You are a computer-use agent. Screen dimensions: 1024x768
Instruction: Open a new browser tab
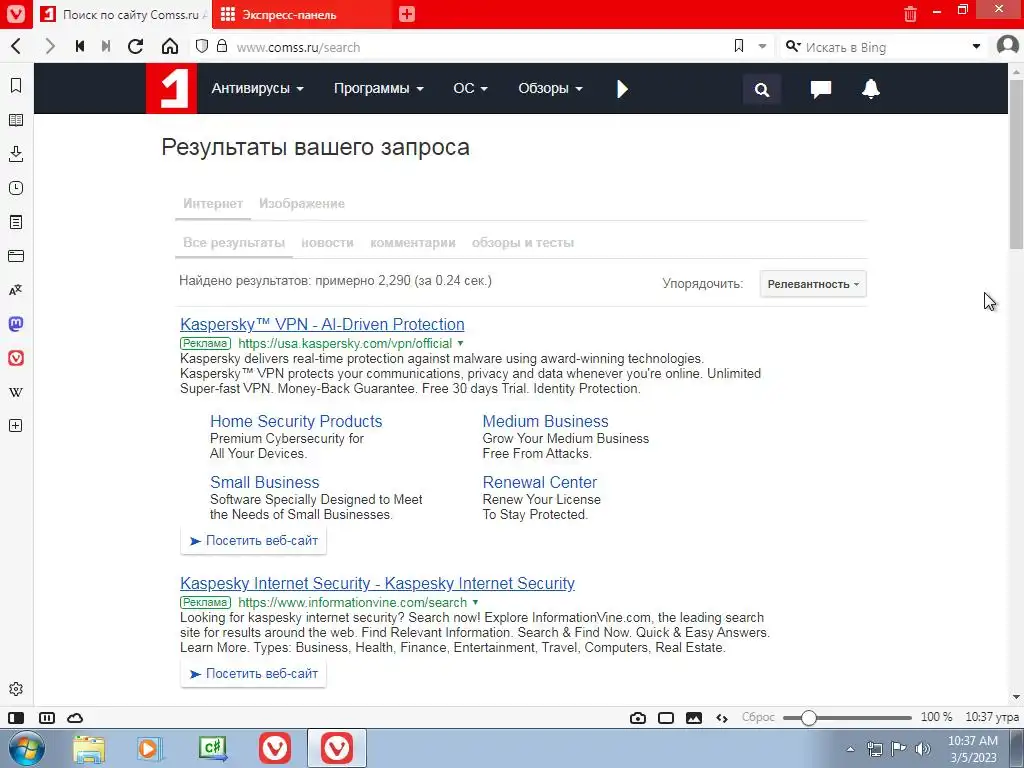[x=407, y=14]
